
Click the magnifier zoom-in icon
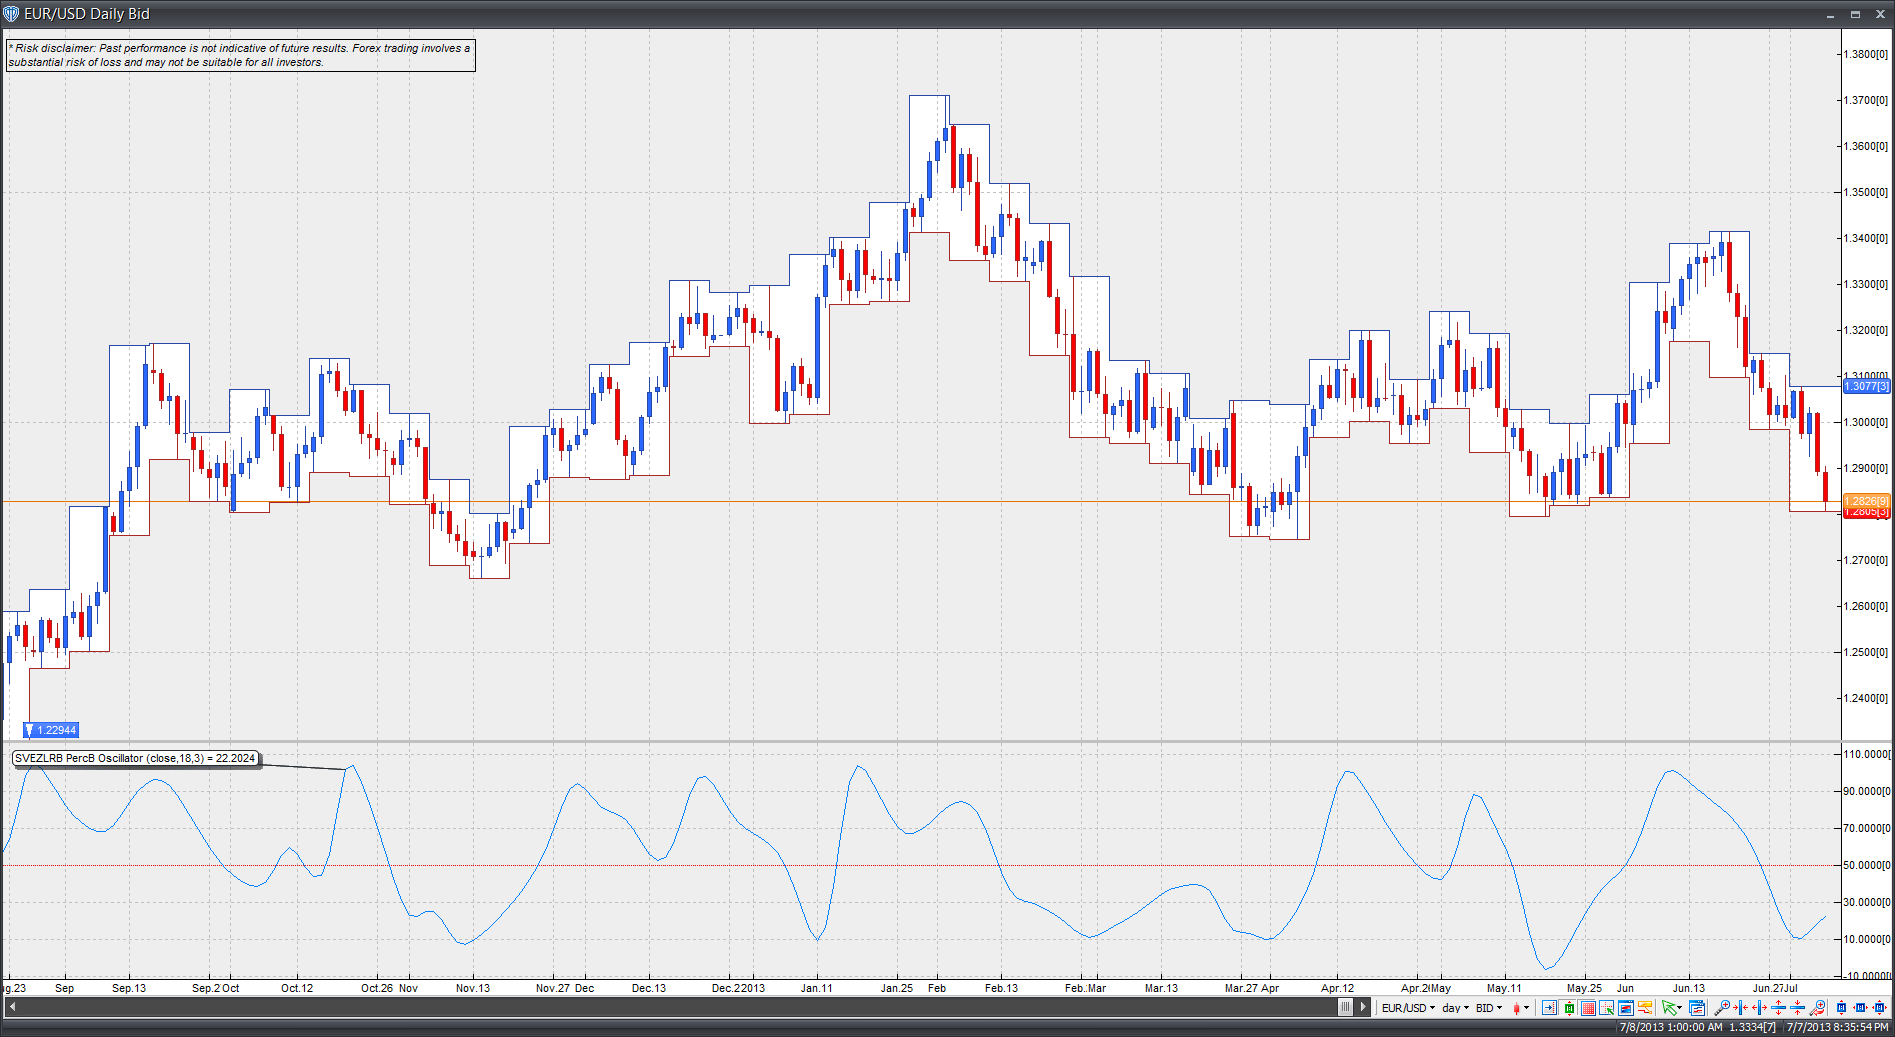click(1722, 1008)
